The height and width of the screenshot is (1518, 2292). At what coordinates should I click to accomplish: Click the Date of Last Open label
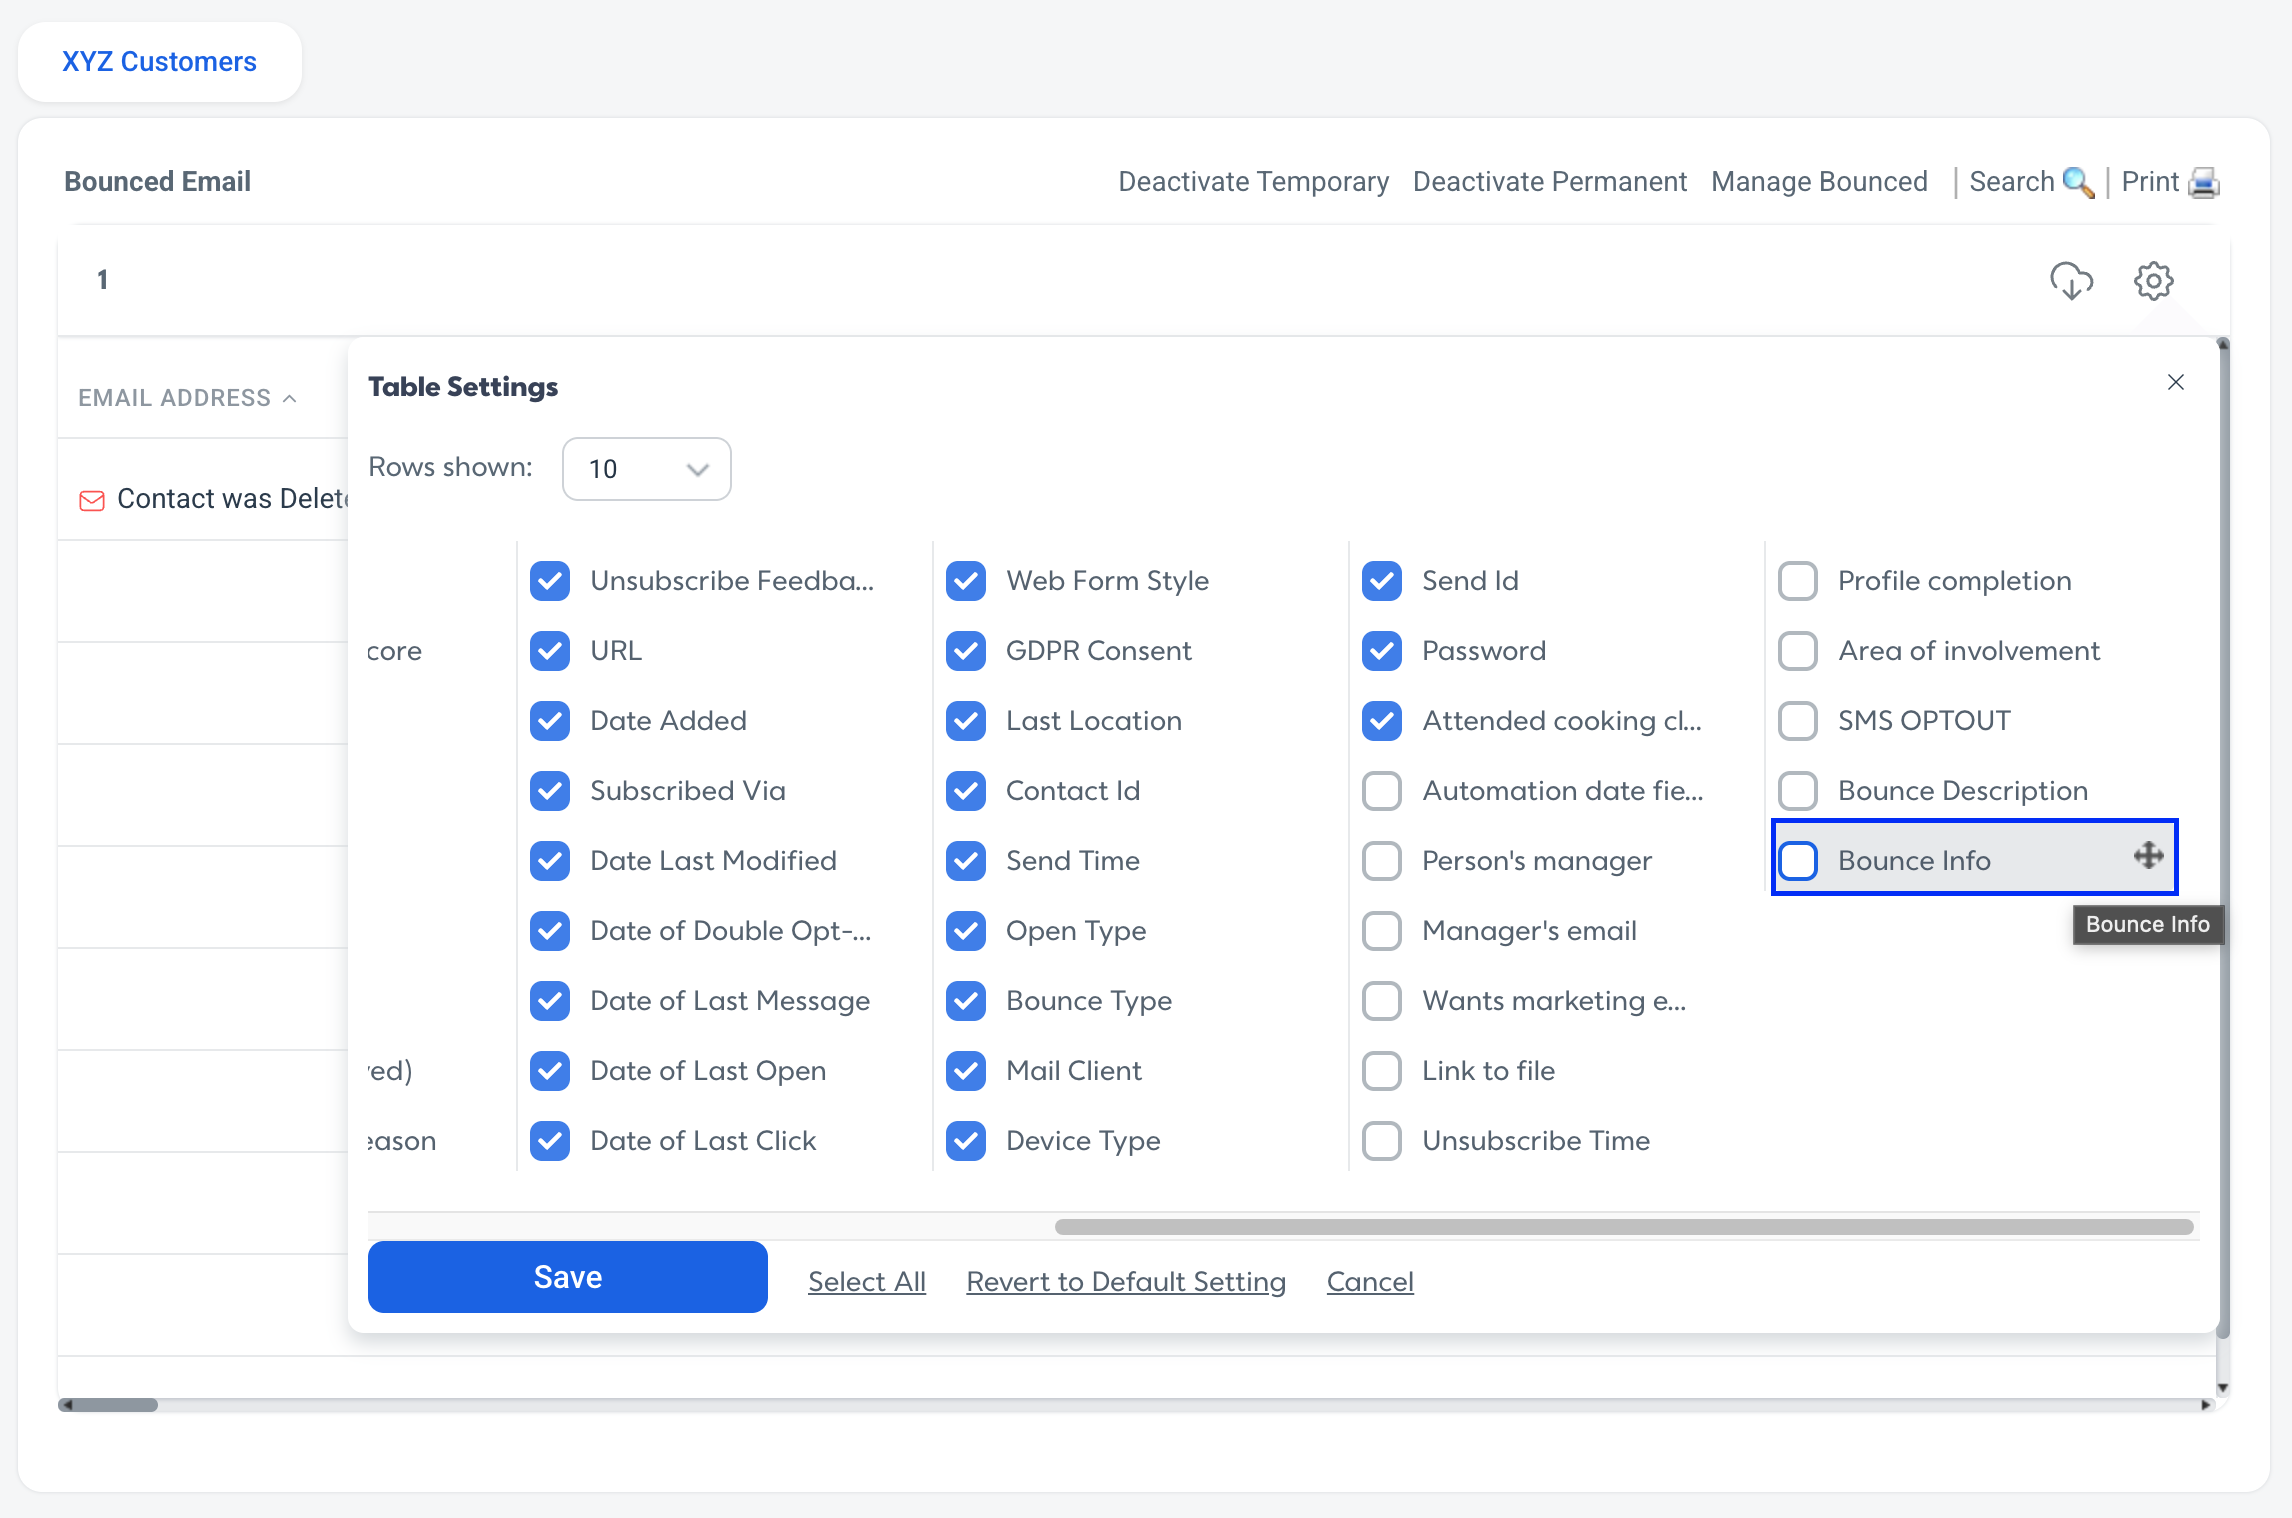coord(708,1071)
